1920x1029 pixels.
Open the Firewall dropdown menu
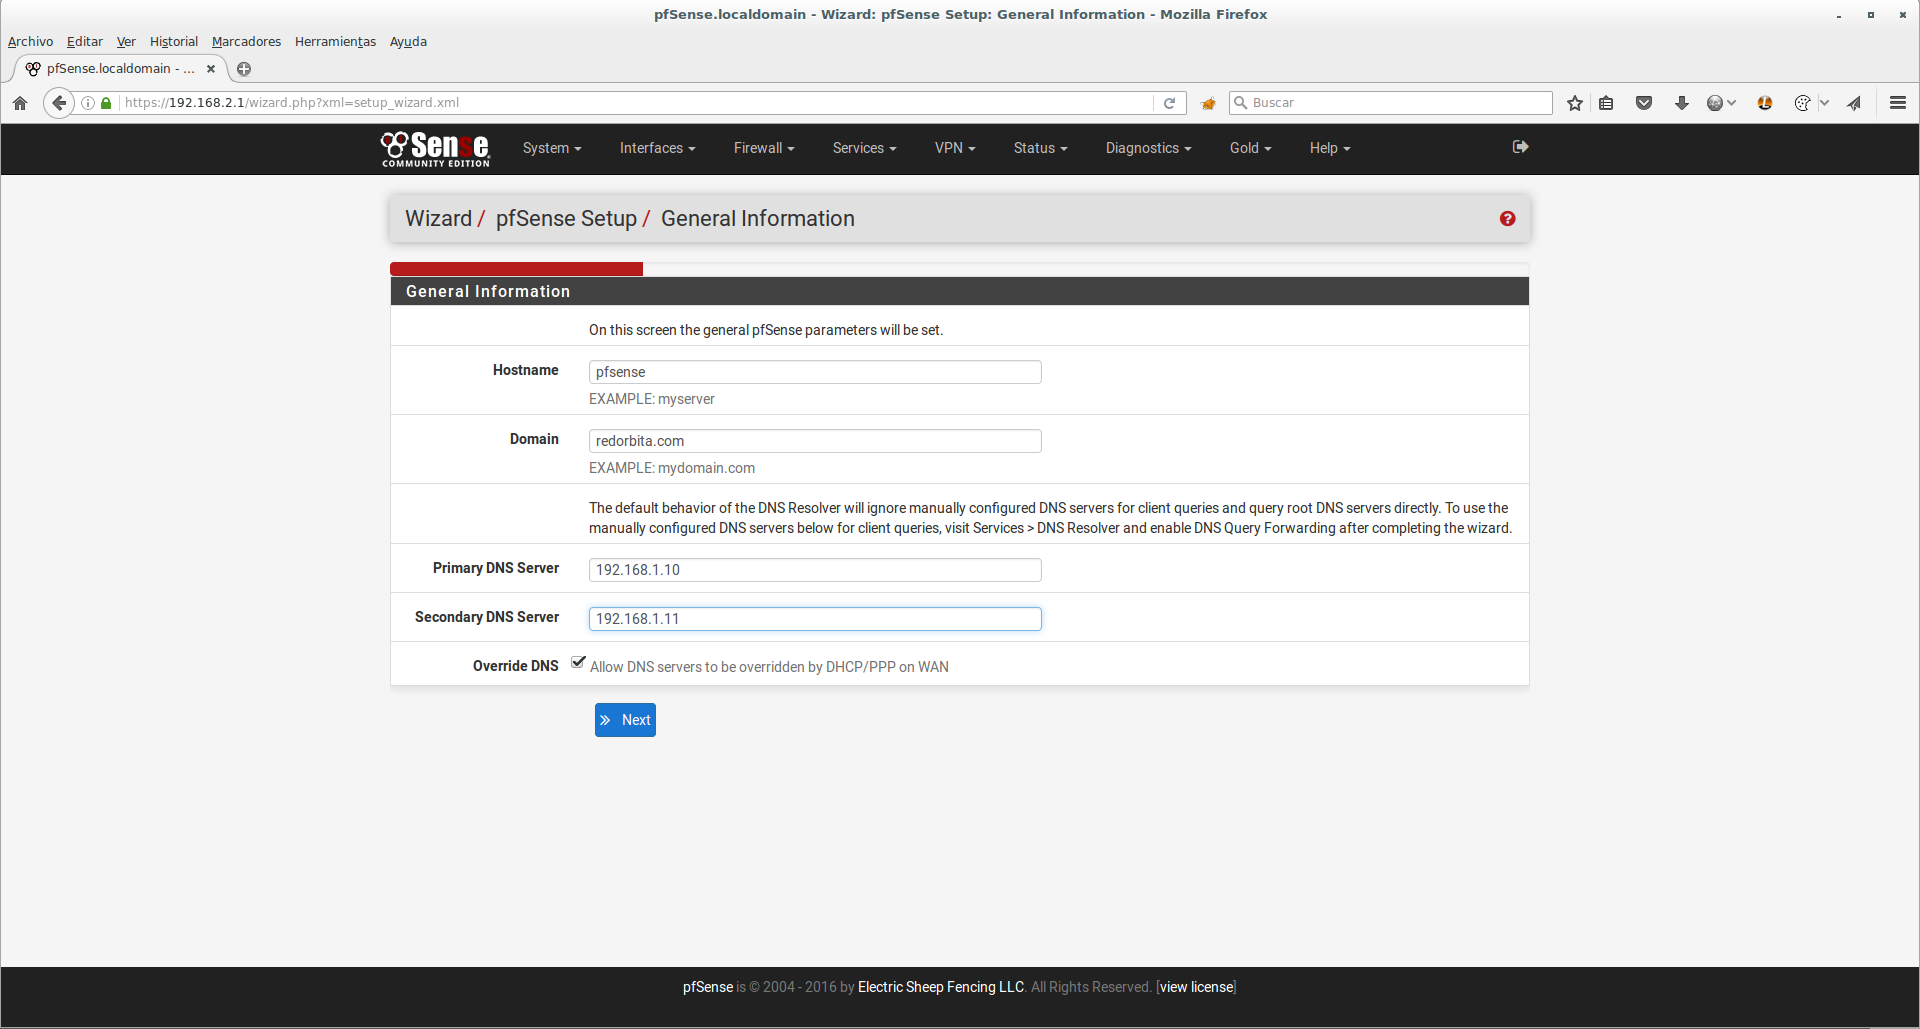[x=763, y=148]
